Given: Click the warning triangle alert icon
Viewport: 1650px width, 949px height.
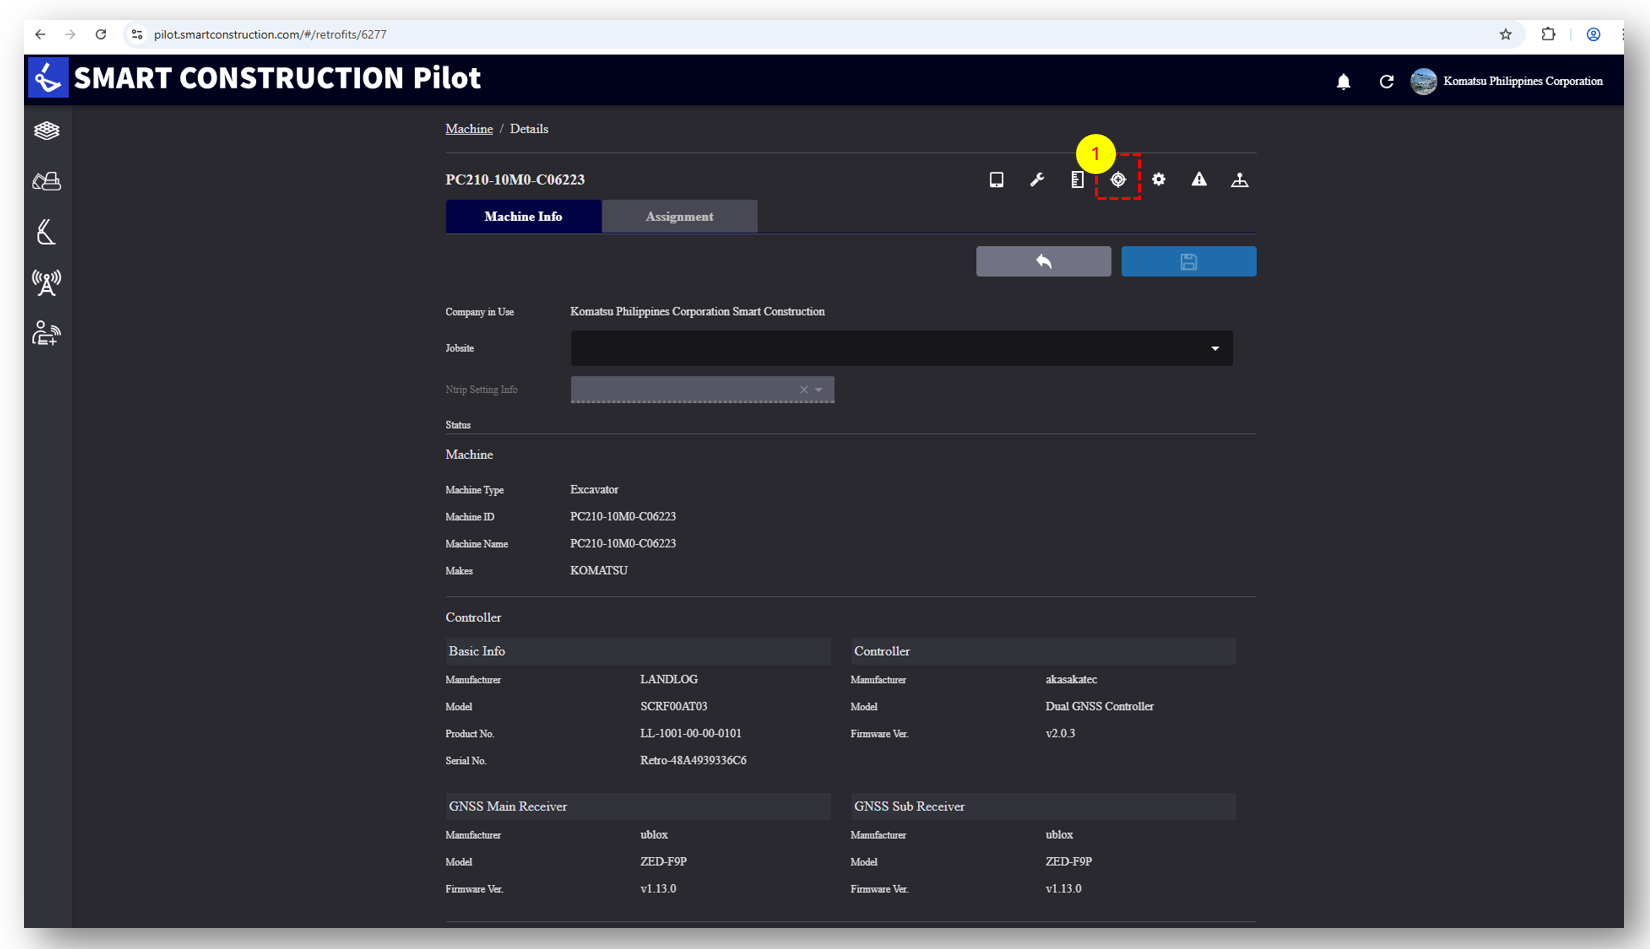Looking at the screenshot, I should coord(1199,180).
